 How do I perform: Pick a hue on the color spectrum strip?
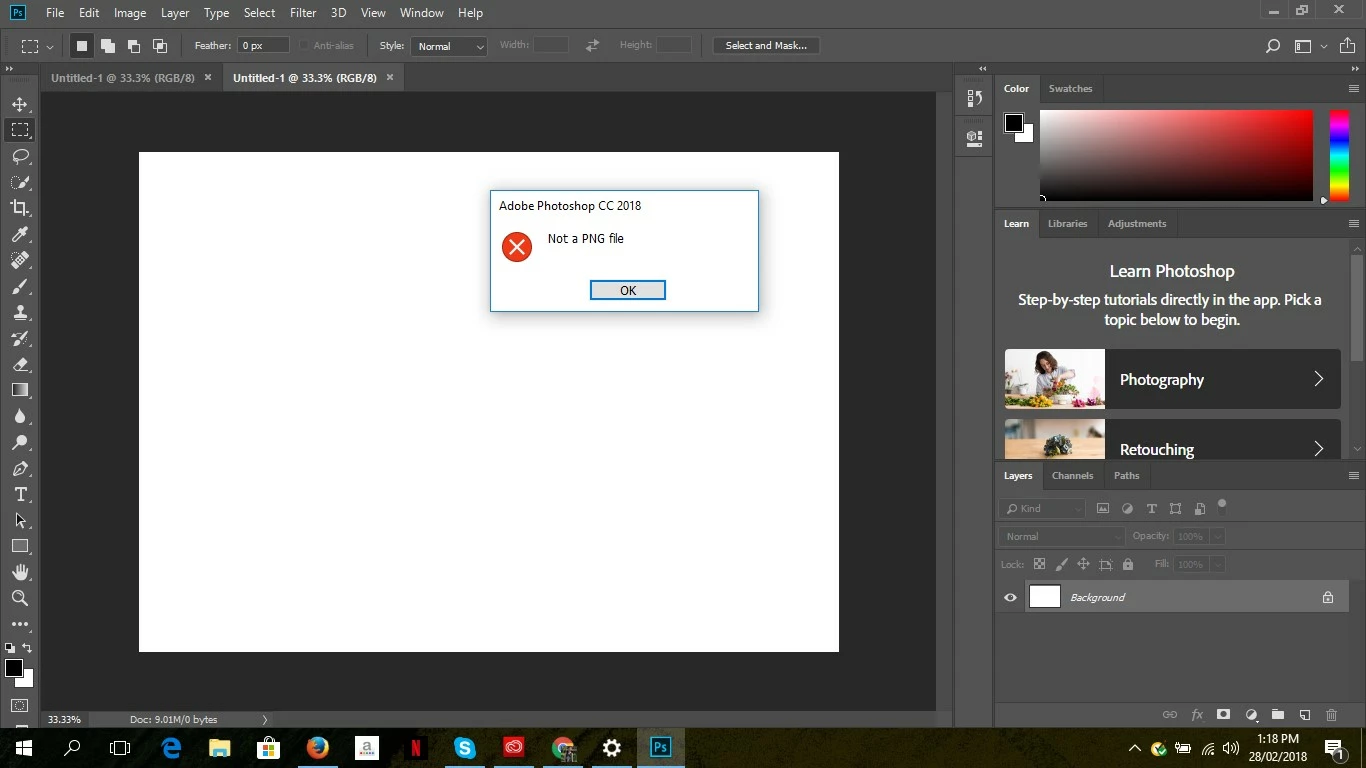click(1339, 155)
